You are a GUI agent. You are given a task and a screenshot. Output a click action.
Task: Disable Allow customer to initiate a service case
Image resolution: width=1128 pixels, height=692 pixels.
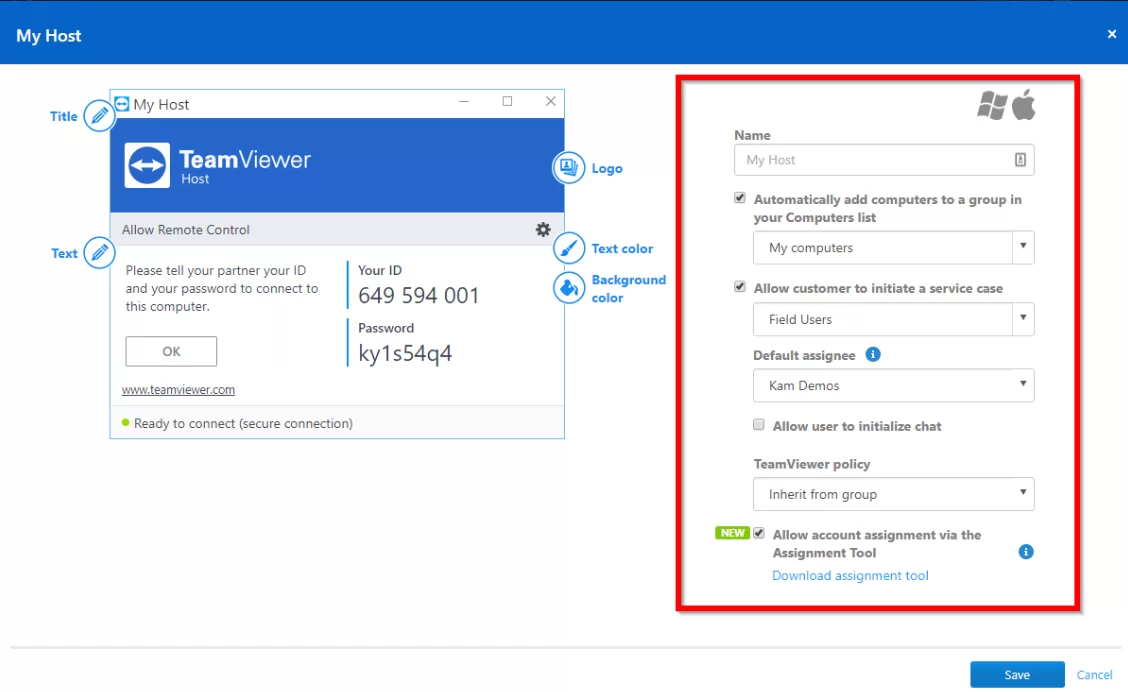coord(740,286)
